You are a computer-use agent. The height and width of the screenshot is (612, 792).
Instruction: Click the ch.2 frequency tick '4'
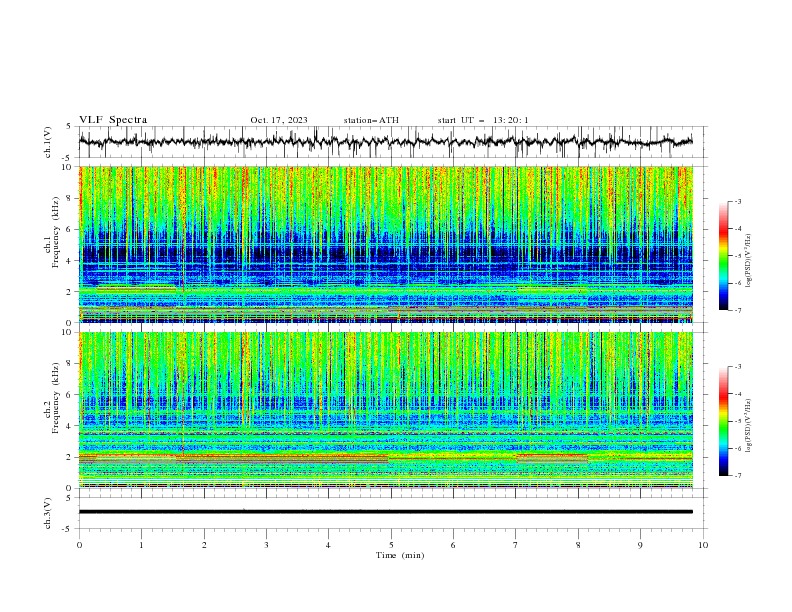(x=71, y=426)
